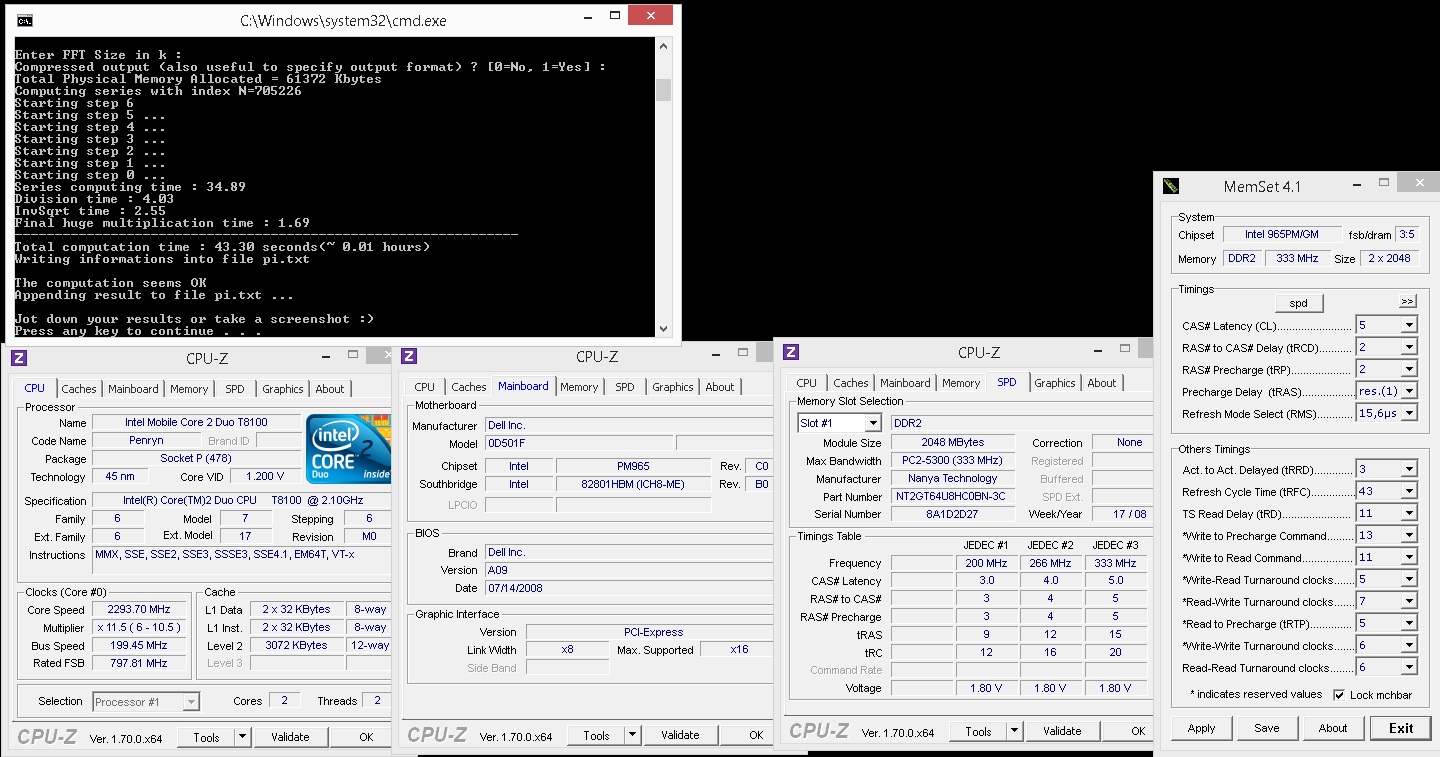Open the RAS# to CAS# Delay (tRCD) dropdown
1440x757 pixels.
(x=1408, y=347)
